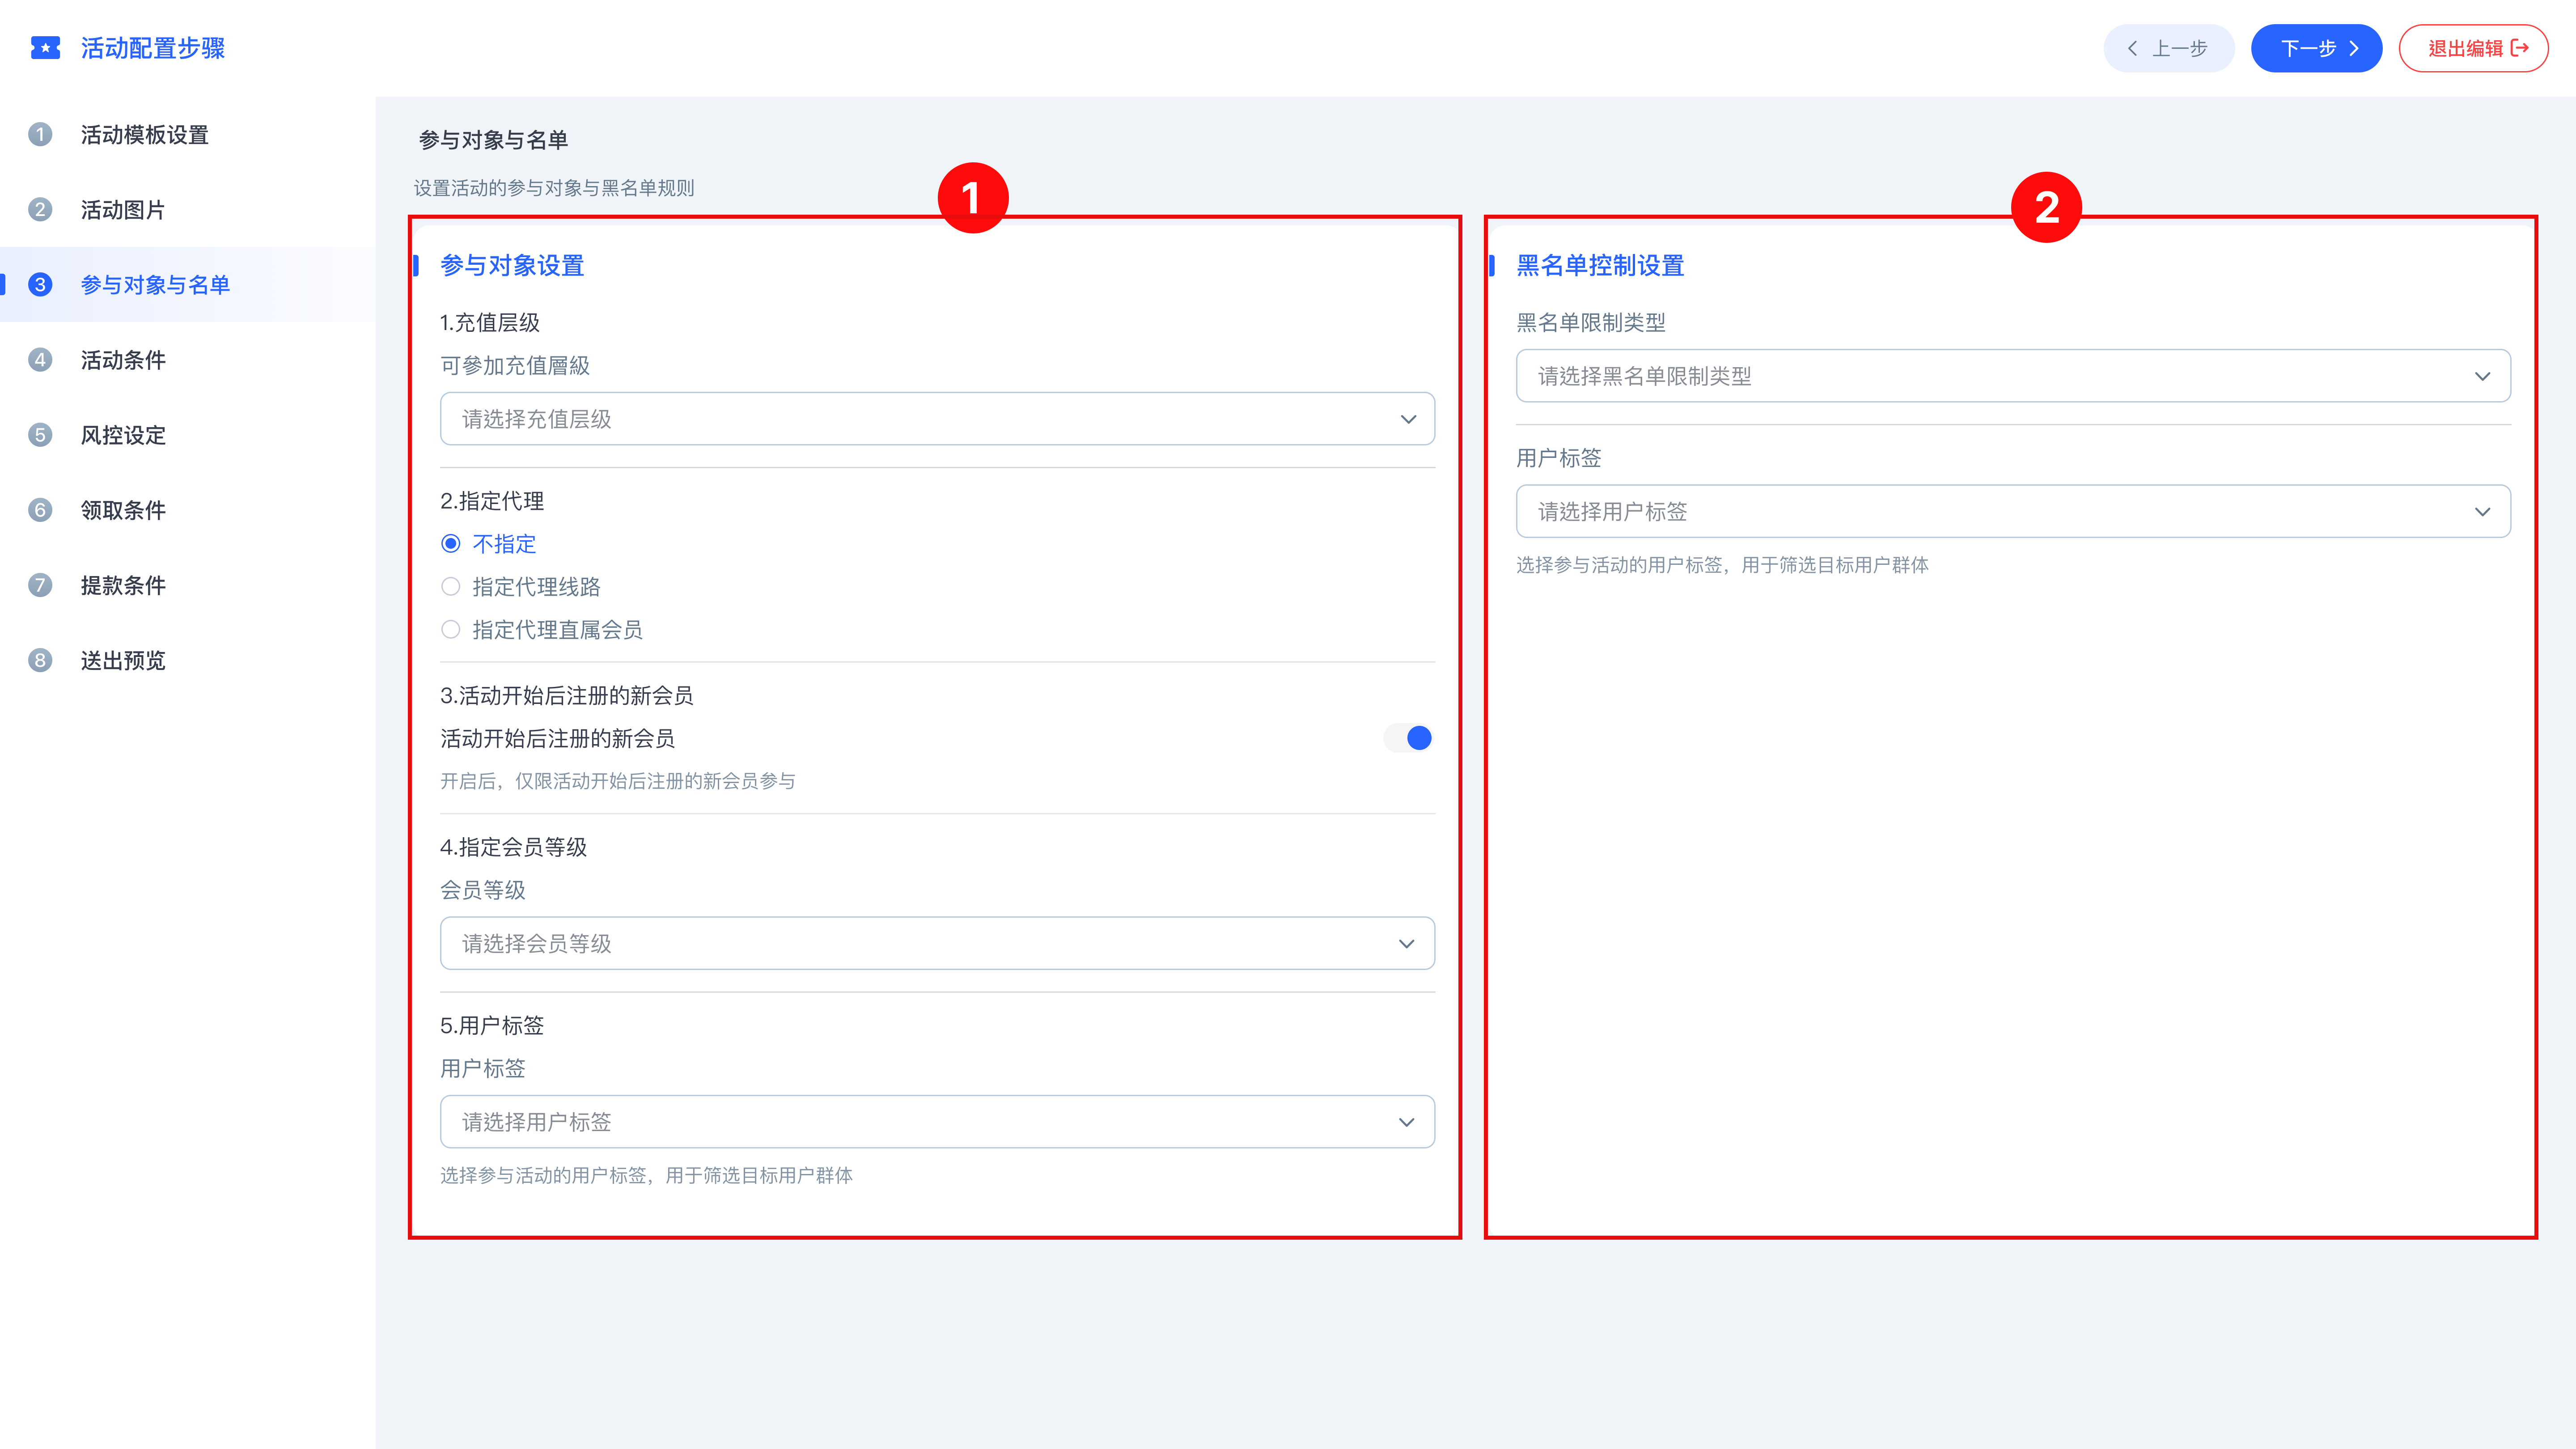The width and height of the screenshot is (2576, 1449).
Task: Expand the arrow of blacklist 请选择用户标签 select
Action: coord(2482,511)
